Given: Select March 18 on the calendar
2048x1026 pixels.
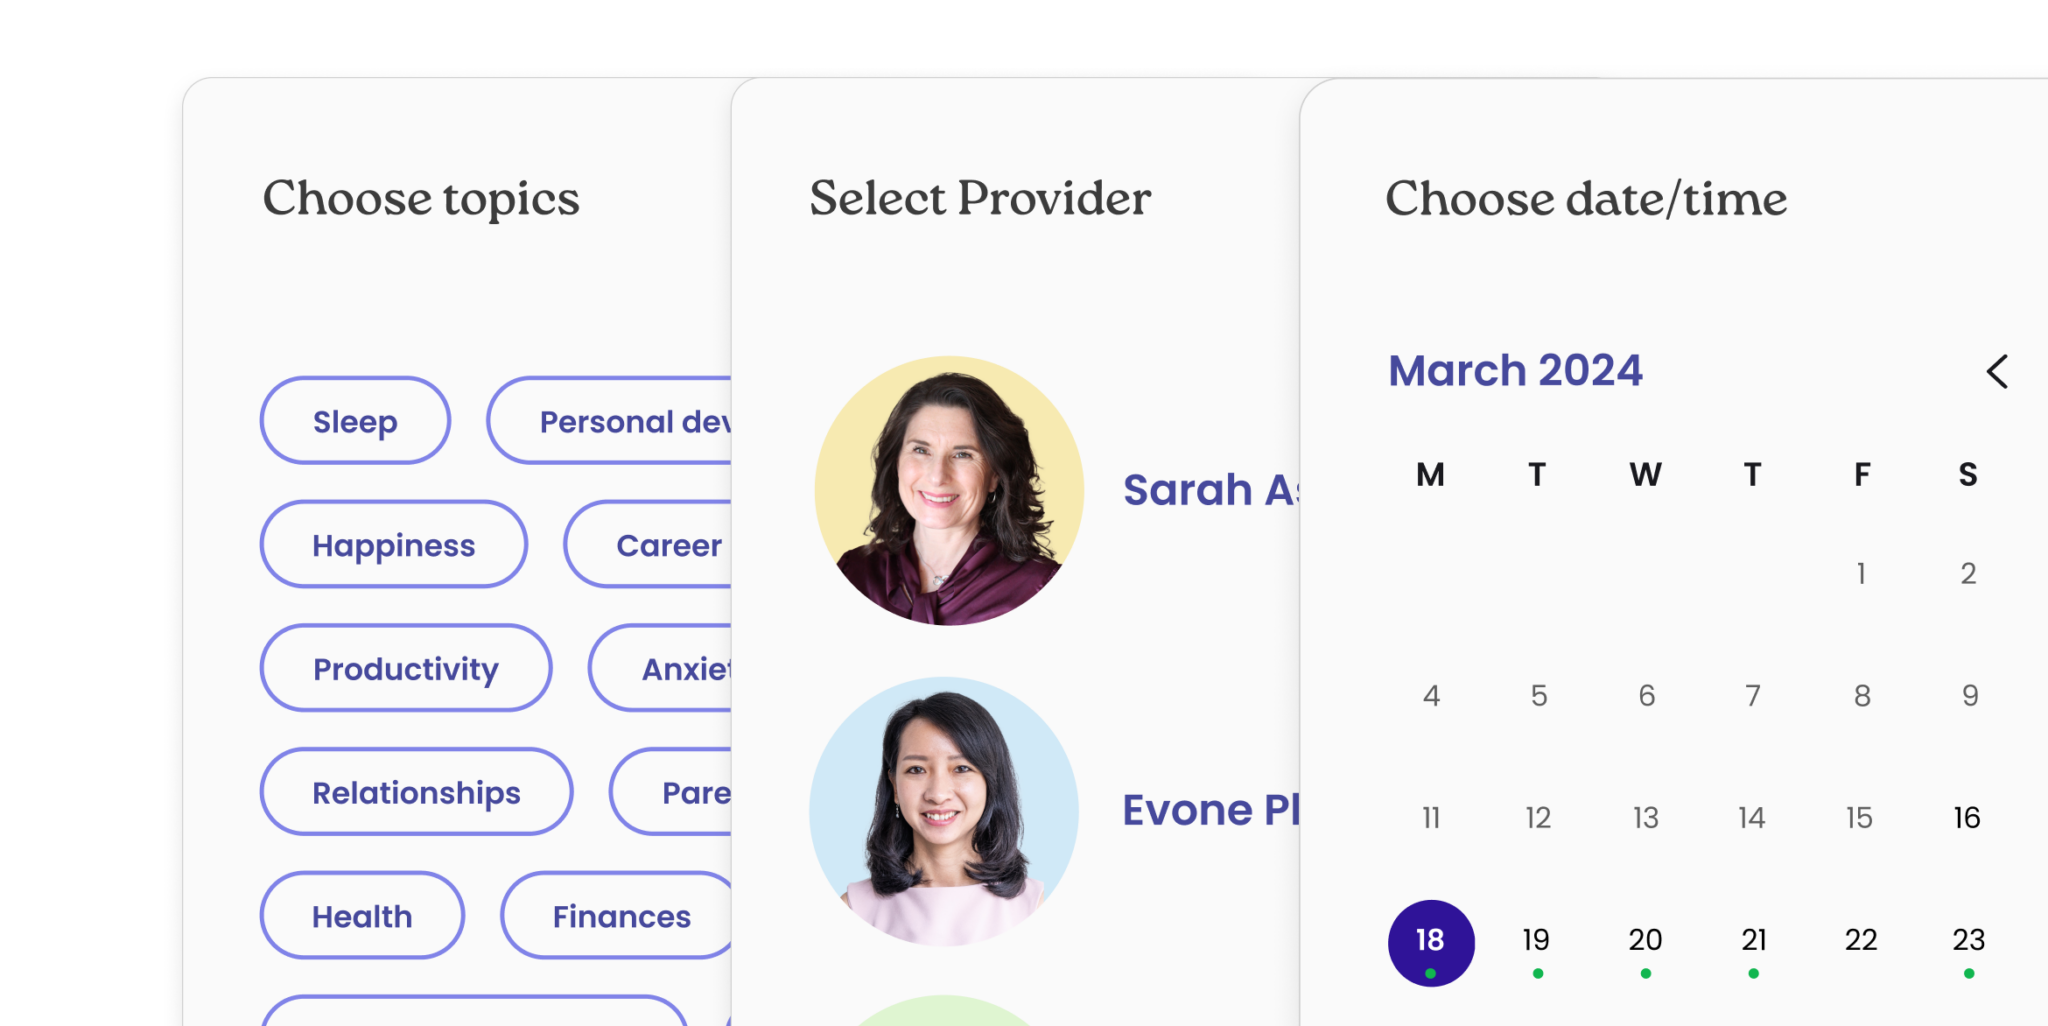Looking at the screenshot, I should click(1430, 939).
